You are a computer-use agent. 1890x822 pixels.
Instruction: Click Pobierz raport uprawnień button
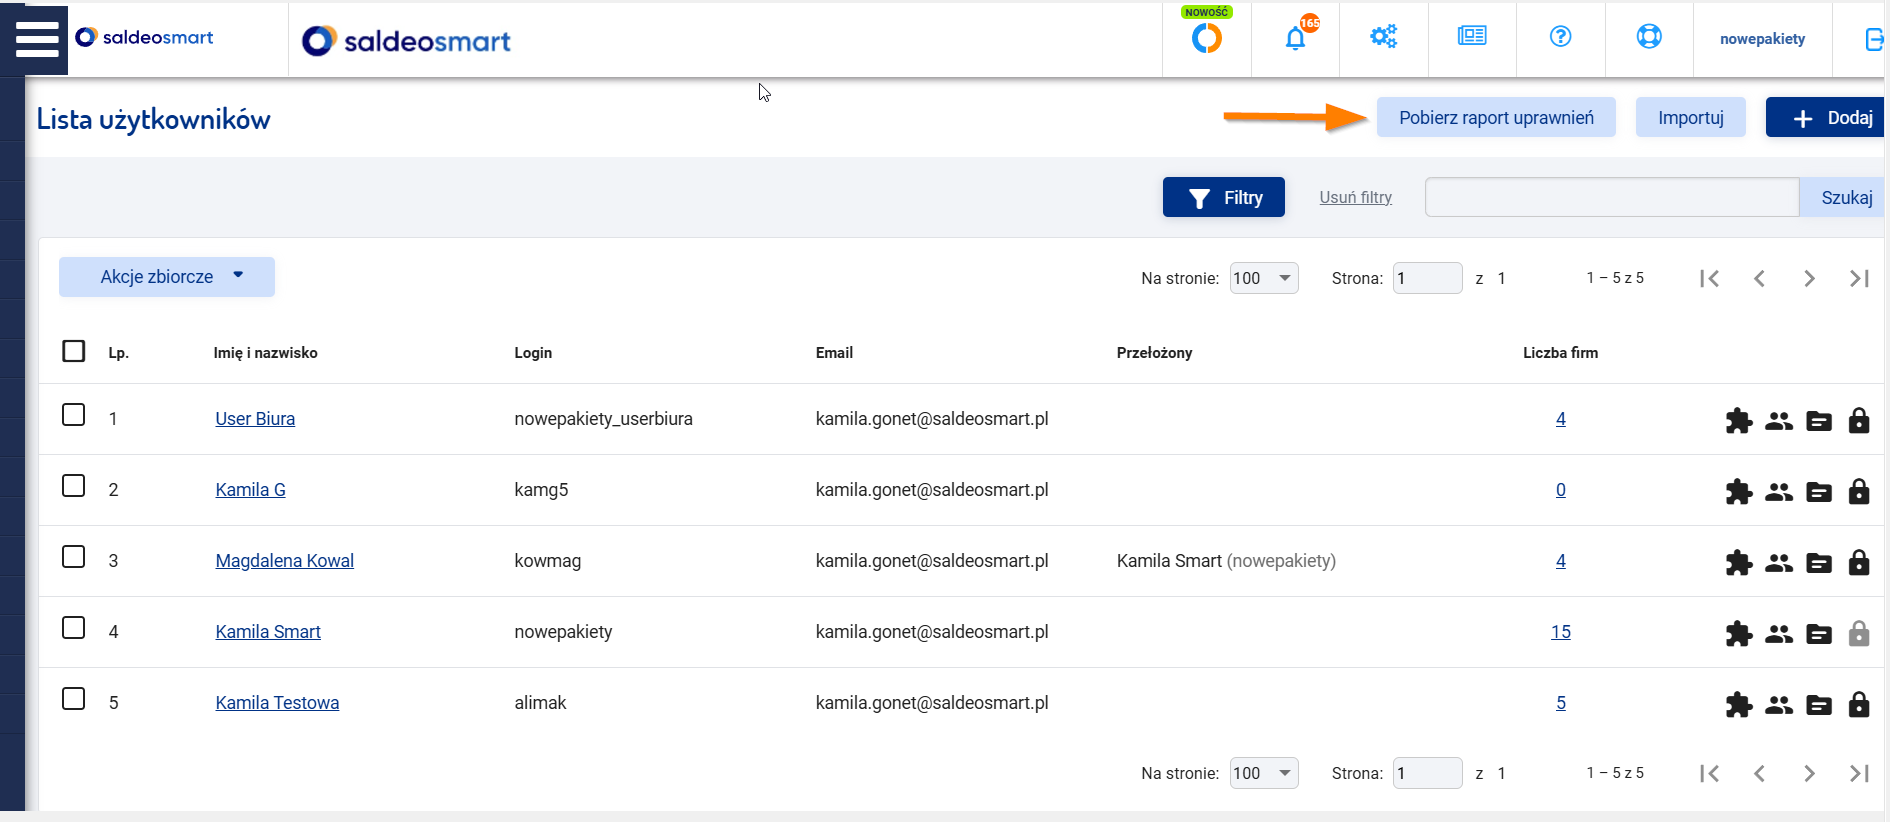coord(1496,117)
